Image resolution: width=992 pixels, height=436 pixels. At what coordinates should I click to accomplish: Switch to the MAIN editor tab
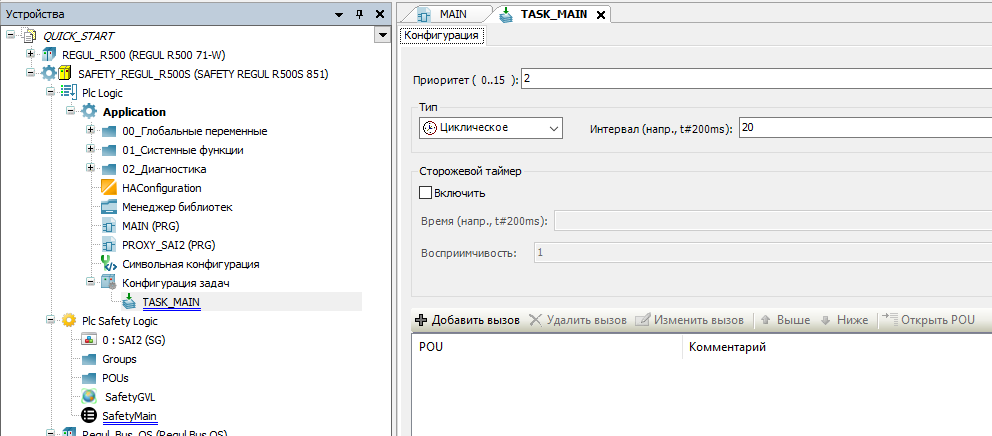[x=442, y=14]
